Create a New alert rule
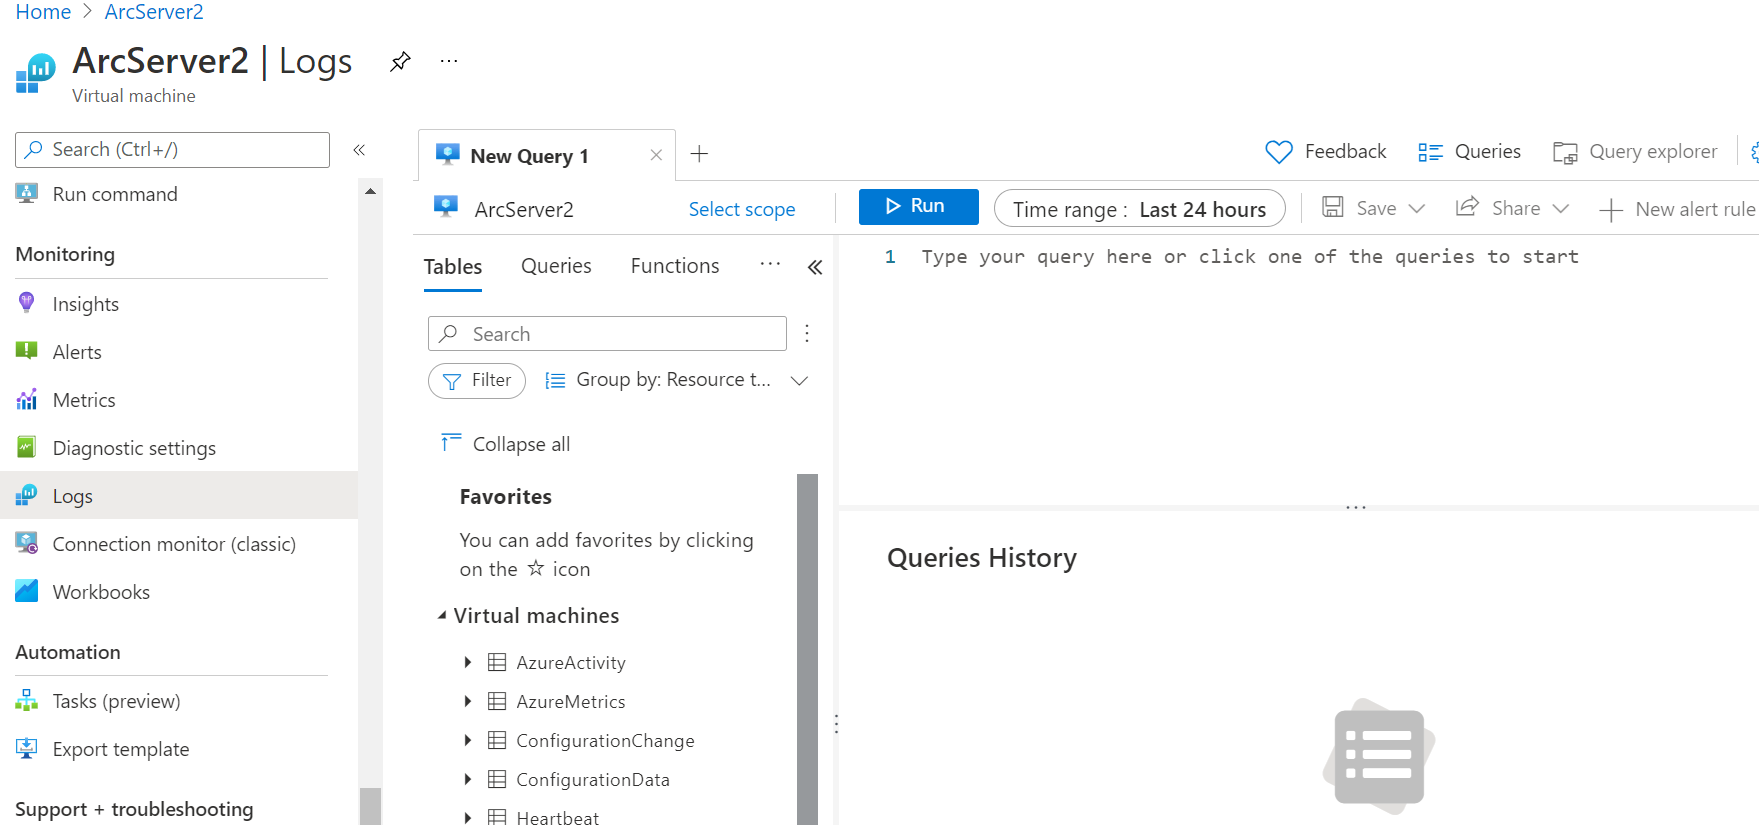Screen dimensions: 1759x825 [x=1677, y=209]
